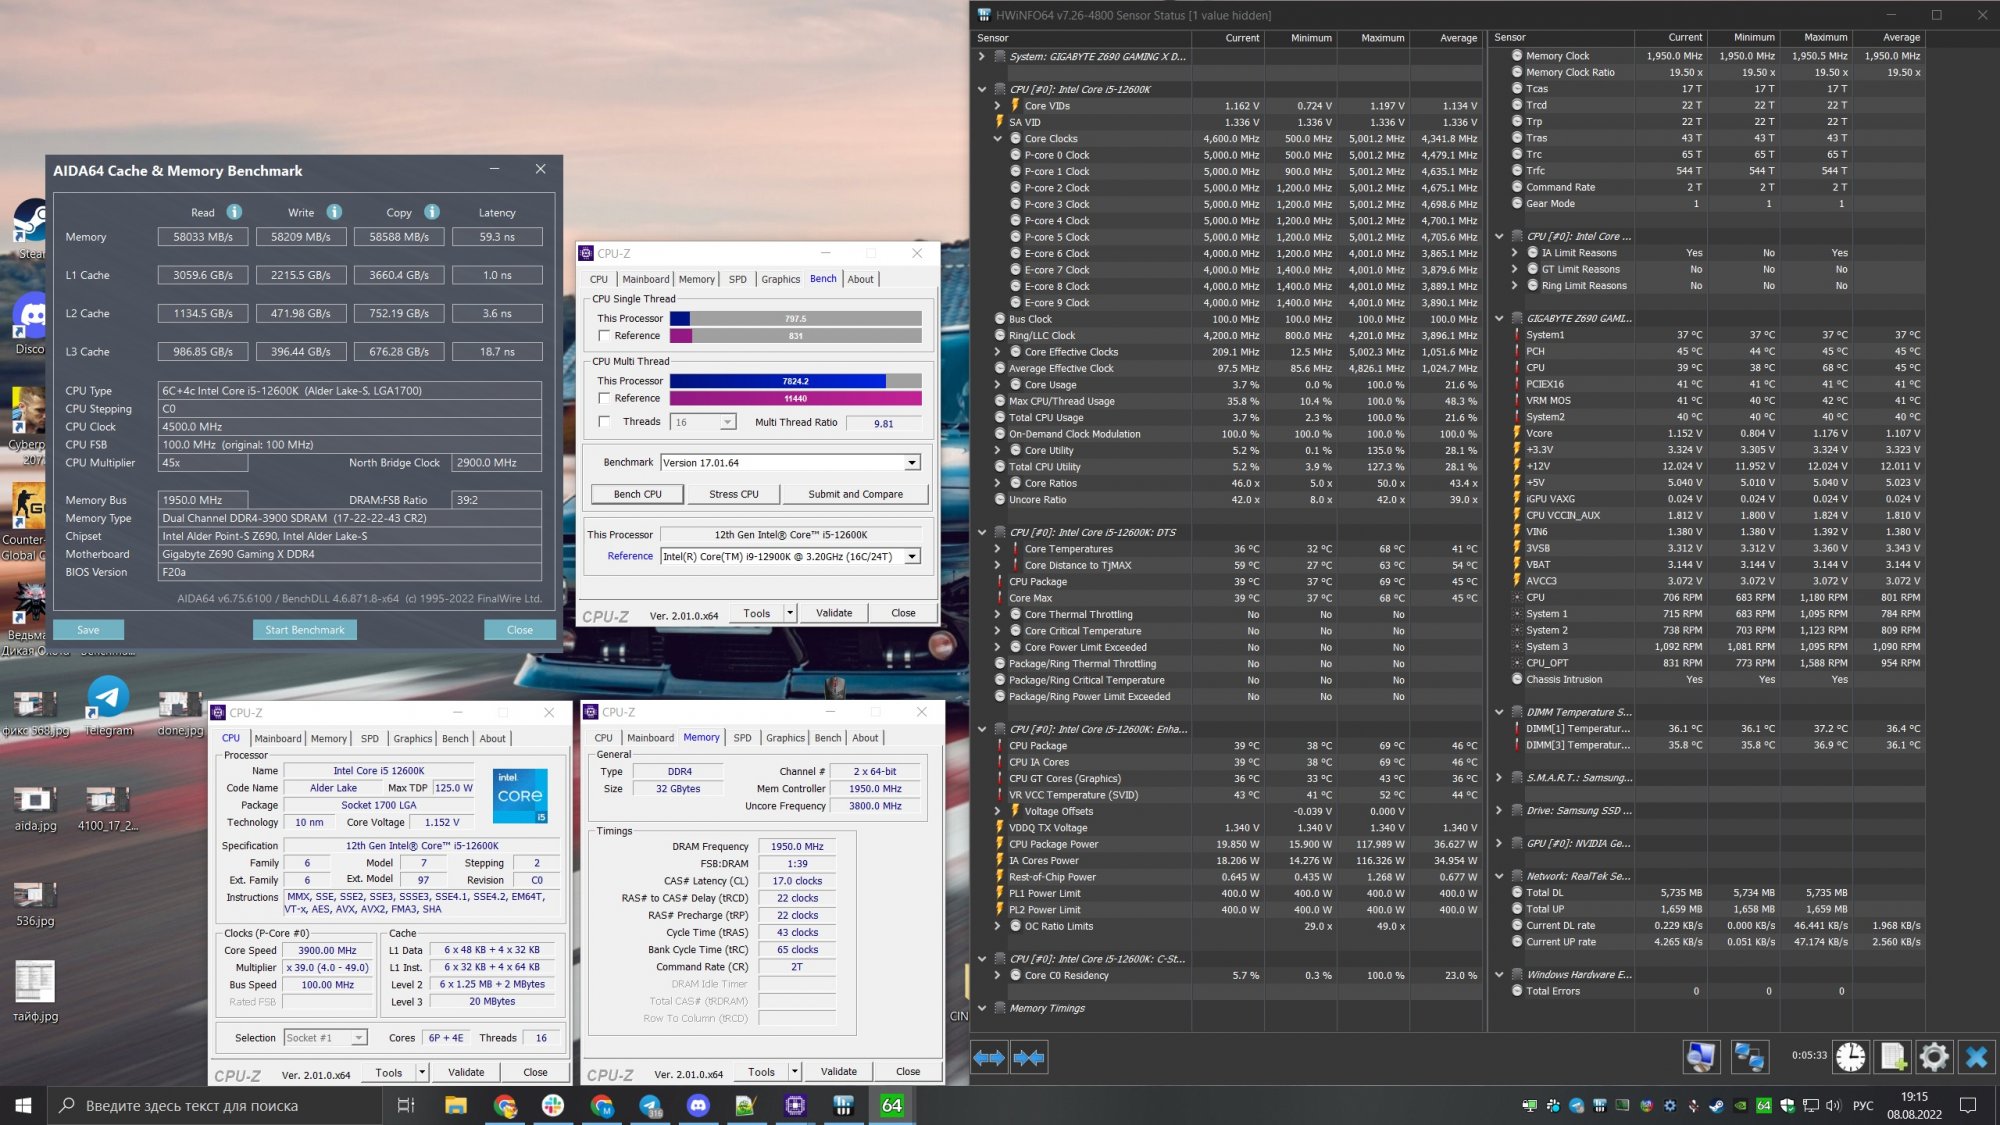Collapse the Core Clocks tree node
The height and width of the screenshot is (1125, 2000).
[x=997, y=139]
